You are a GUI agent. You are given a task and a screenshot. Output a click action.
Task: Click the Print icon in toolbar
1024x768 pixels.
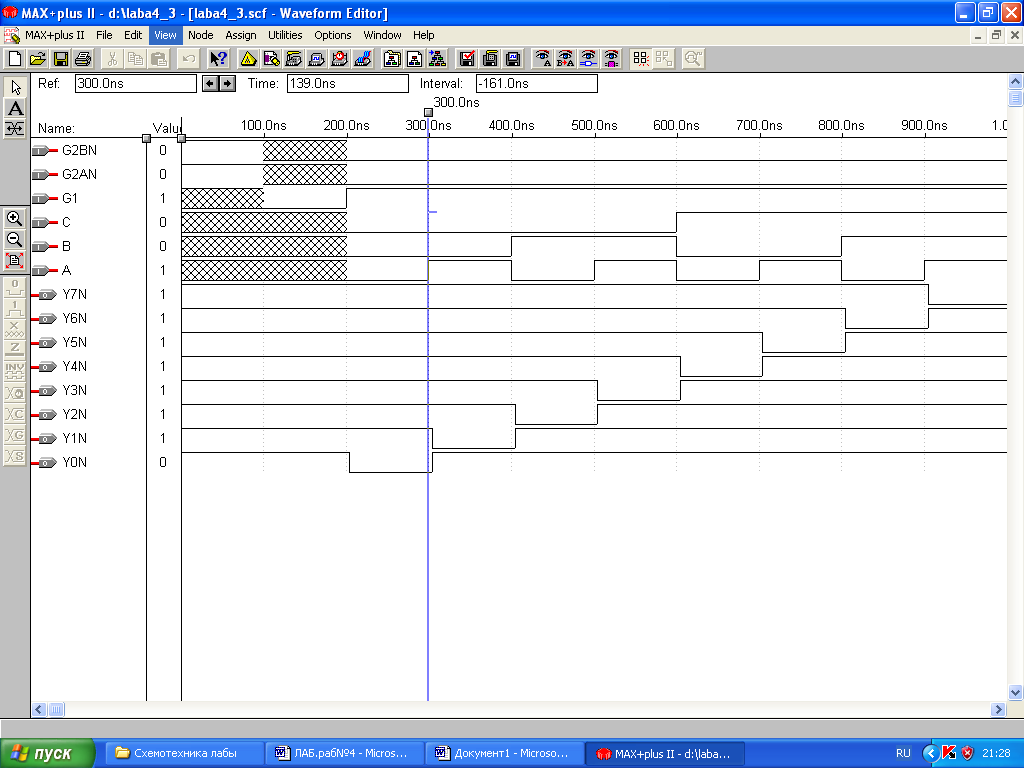(83, 59)
